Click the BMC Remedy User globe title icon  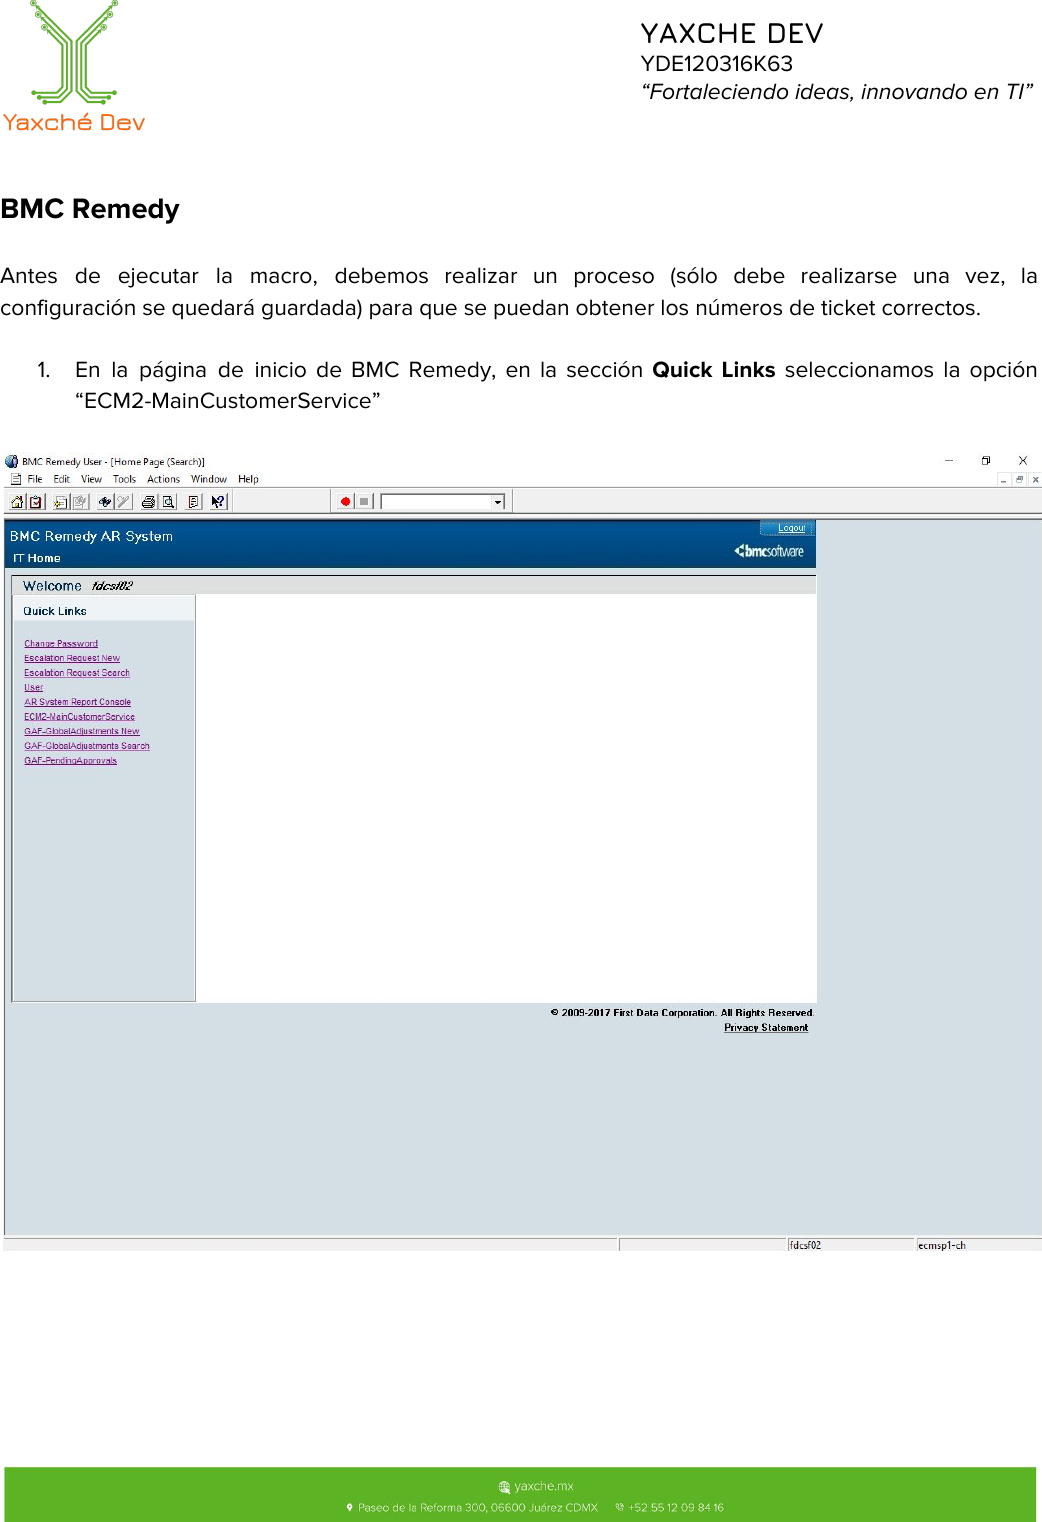[x=12, y=461]
